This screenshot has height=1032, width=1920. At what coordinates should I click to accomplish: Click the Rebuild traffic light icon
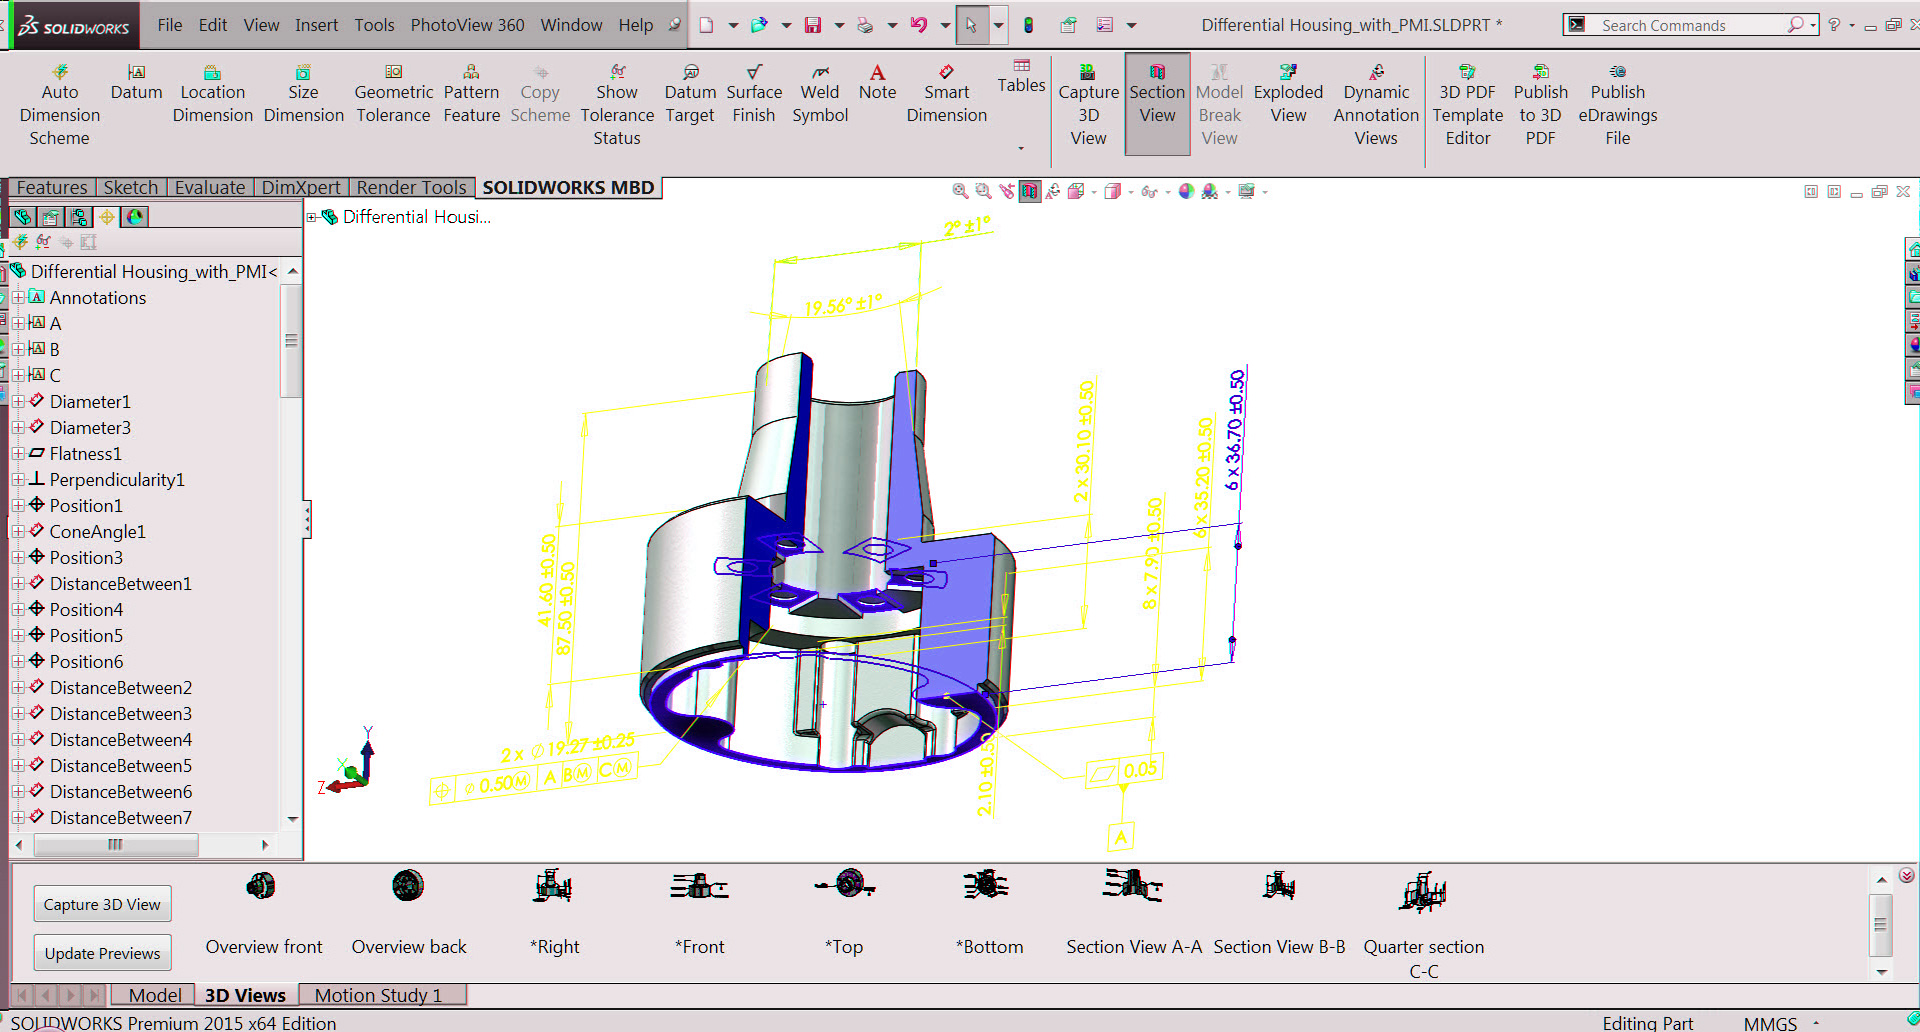[1028, 25]
